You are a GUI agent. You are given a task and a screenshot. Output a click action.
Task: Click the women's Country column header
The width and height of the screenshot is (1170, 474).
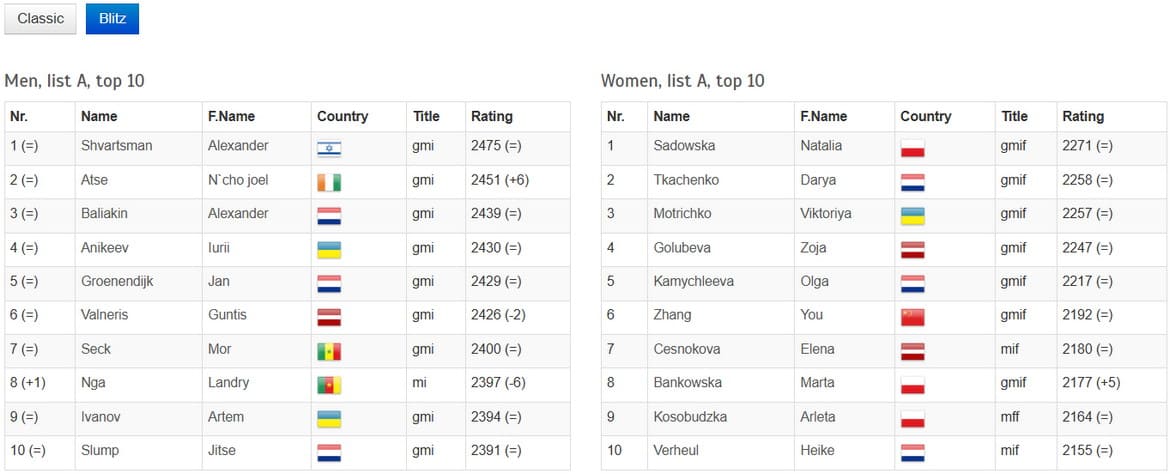925,116
